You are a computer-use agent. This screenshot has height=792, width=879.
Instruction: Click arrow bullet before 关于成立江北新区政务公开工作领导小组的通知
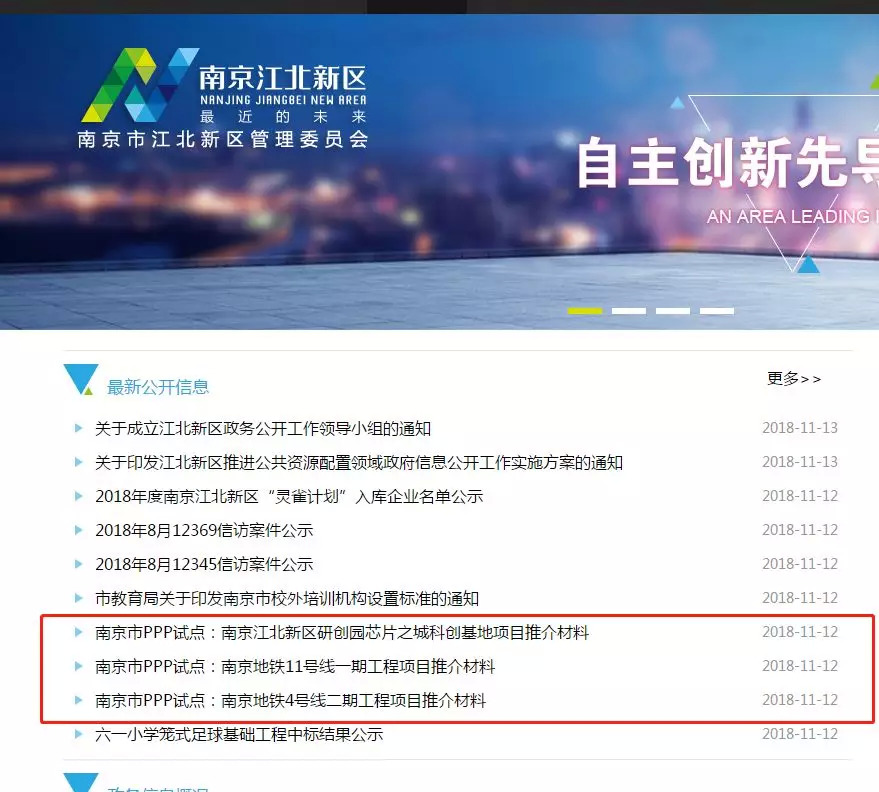(x=79, y=429)
